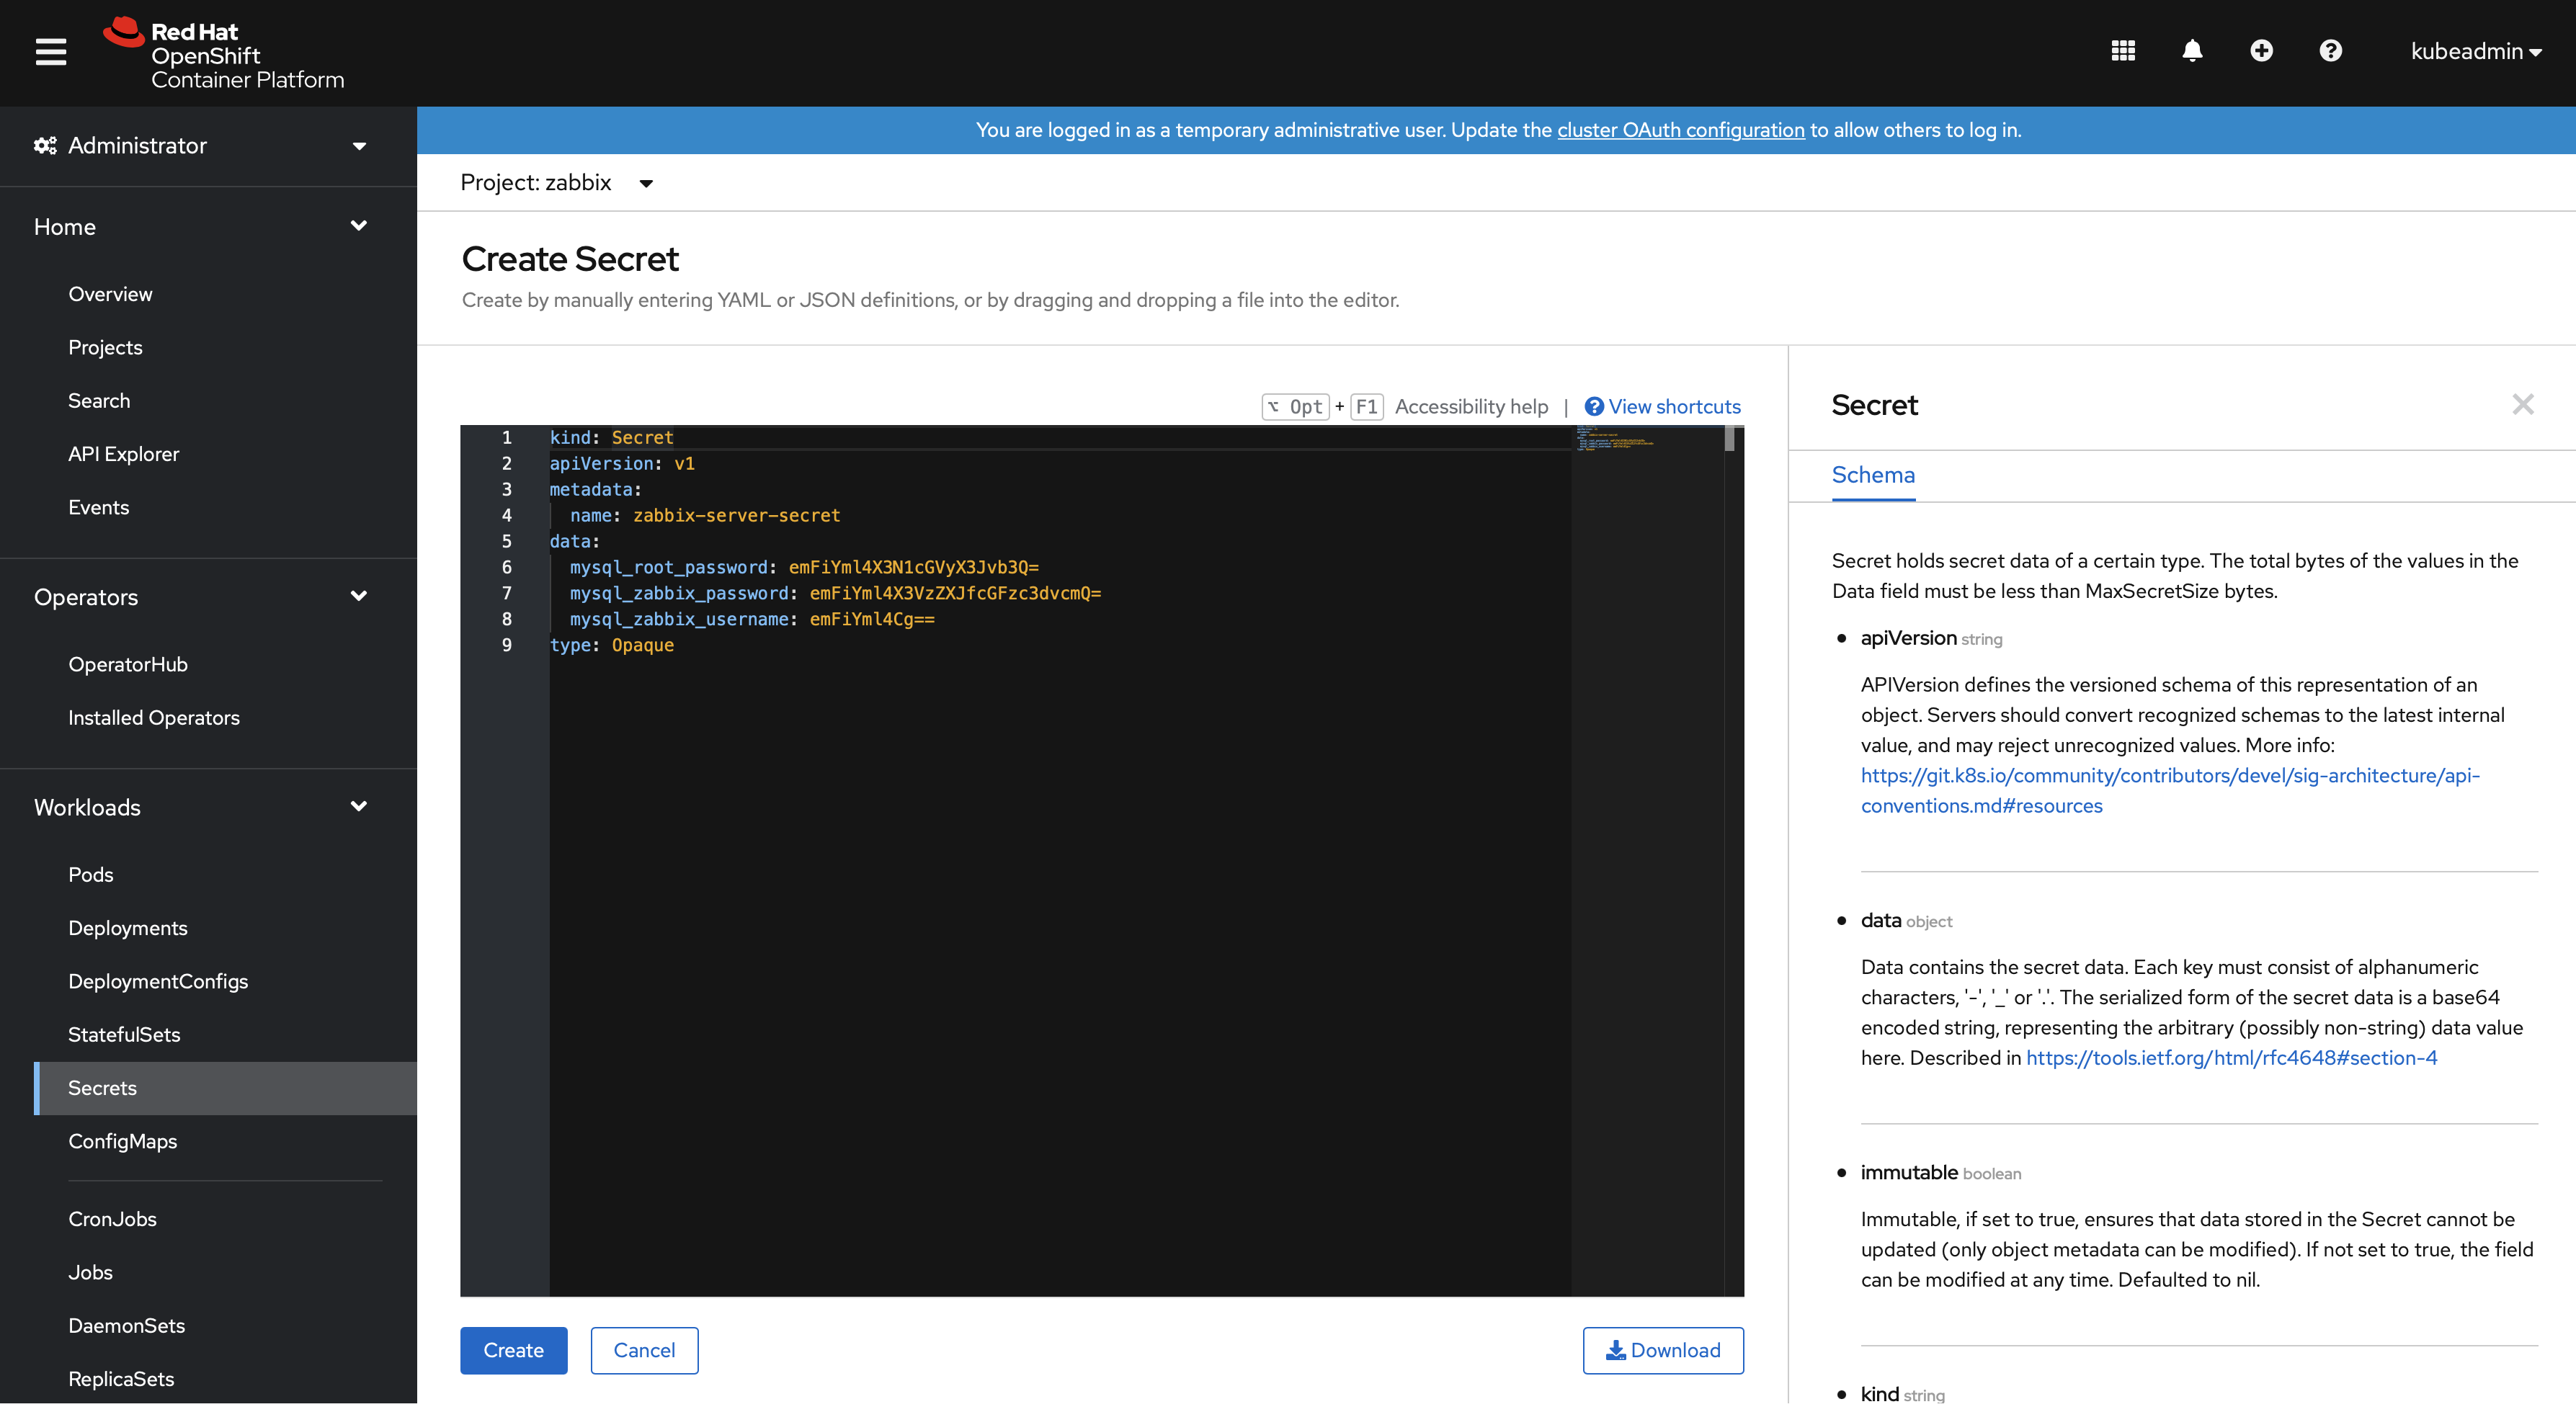This screenshot has width=2576, height=1412.
Task: Navigate to DeploymentConfigs
Action: [x=158, y=982]
